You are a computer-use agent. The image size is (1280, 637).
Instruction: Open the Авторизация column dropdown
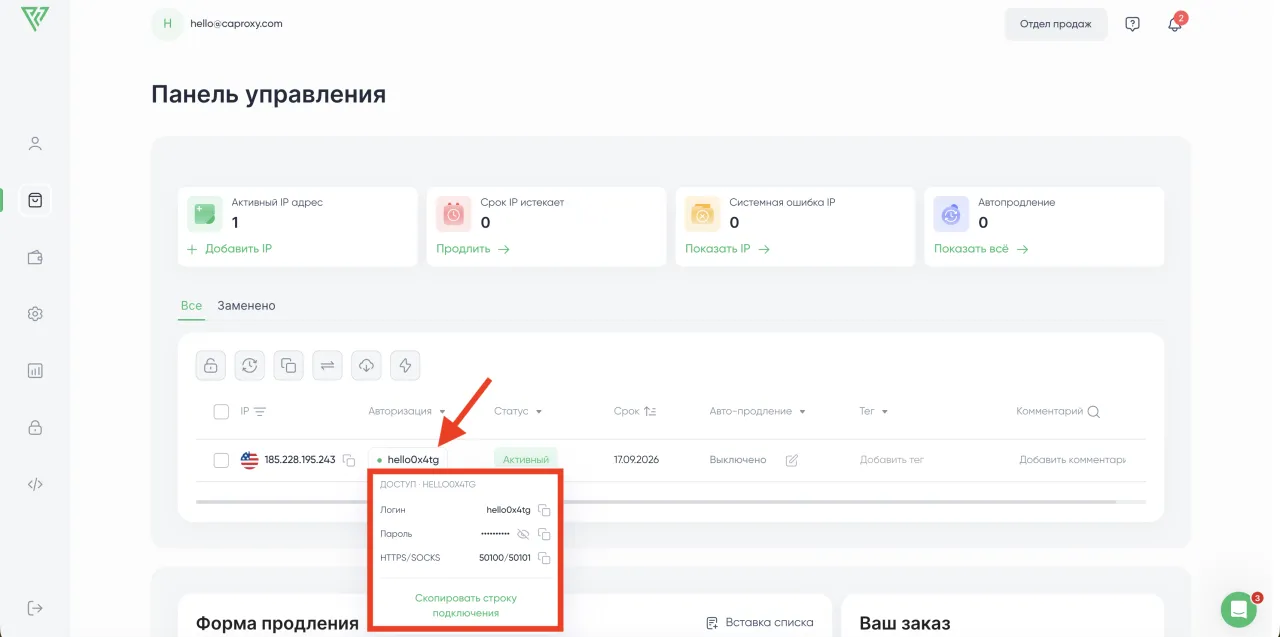442,412
